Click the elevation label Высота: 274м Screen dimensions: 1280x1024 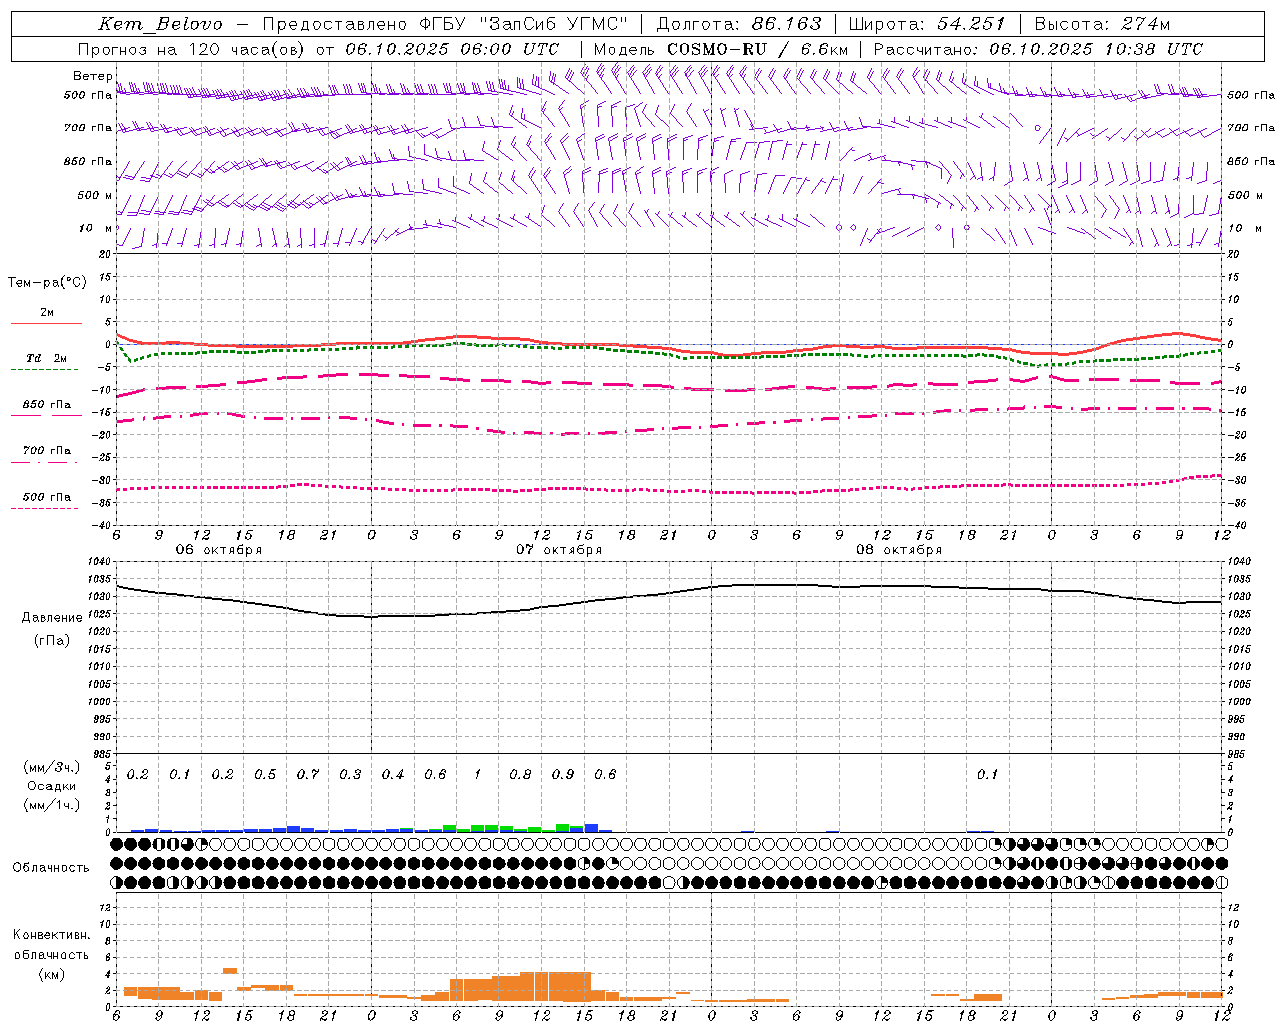1102,24
